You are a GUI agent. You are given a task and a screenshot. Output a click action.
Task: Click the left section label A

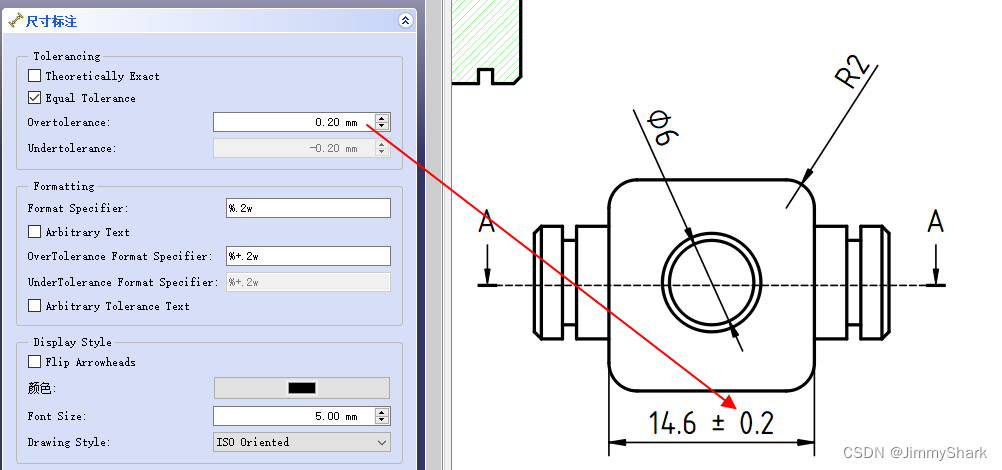tap(487, 222)
